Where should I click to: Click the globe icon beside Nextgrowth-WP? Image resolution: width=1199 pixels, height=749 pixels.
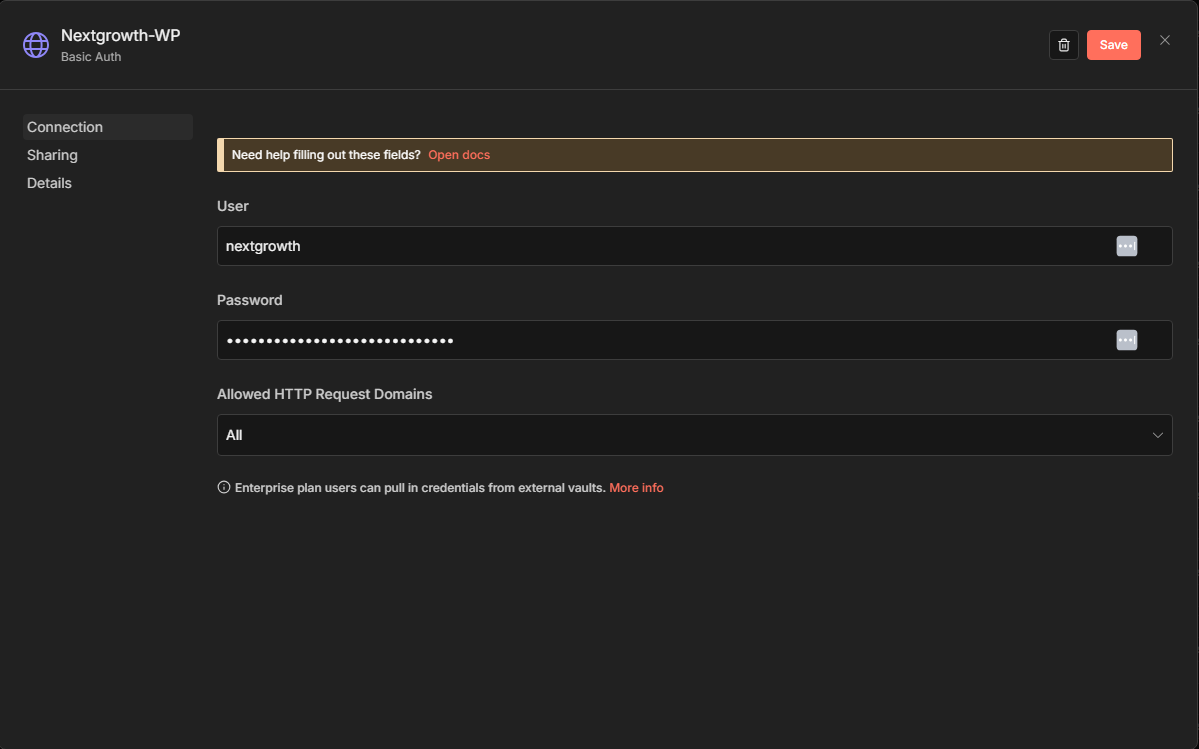tap(36, 45)
